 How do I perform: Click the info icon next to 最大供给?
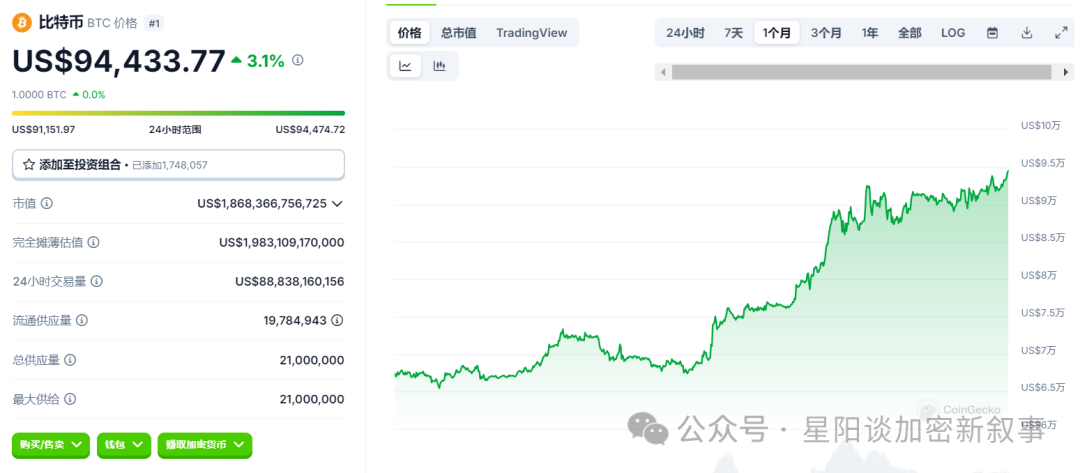tap(70, 399)
